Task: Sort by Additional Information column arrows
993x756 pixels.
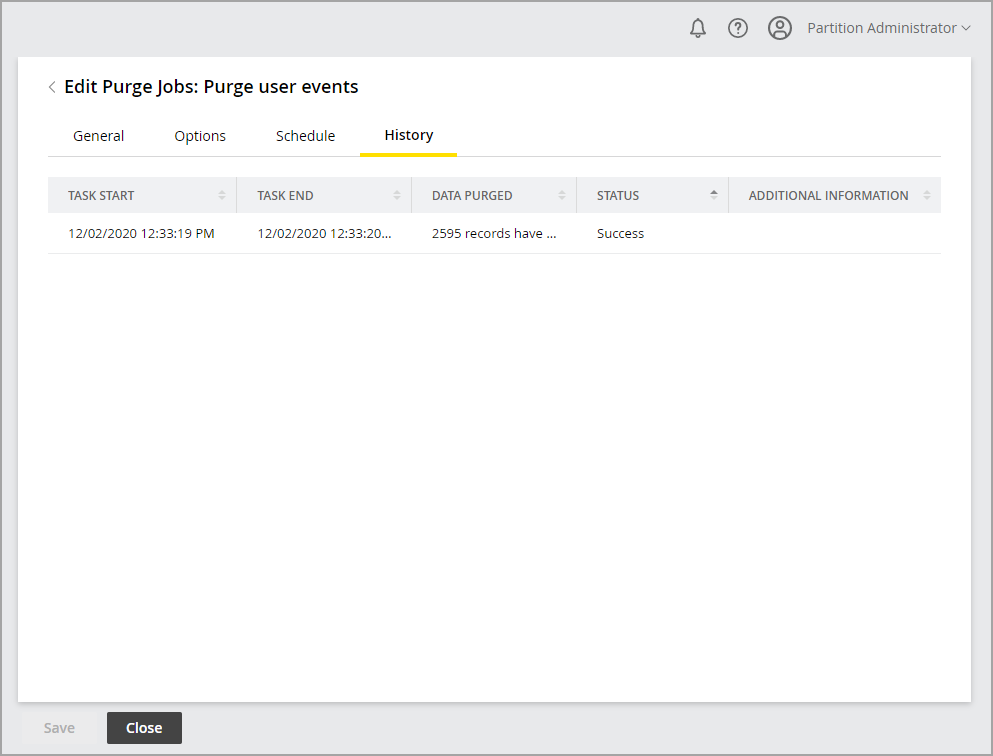Action: coord(927,195)
